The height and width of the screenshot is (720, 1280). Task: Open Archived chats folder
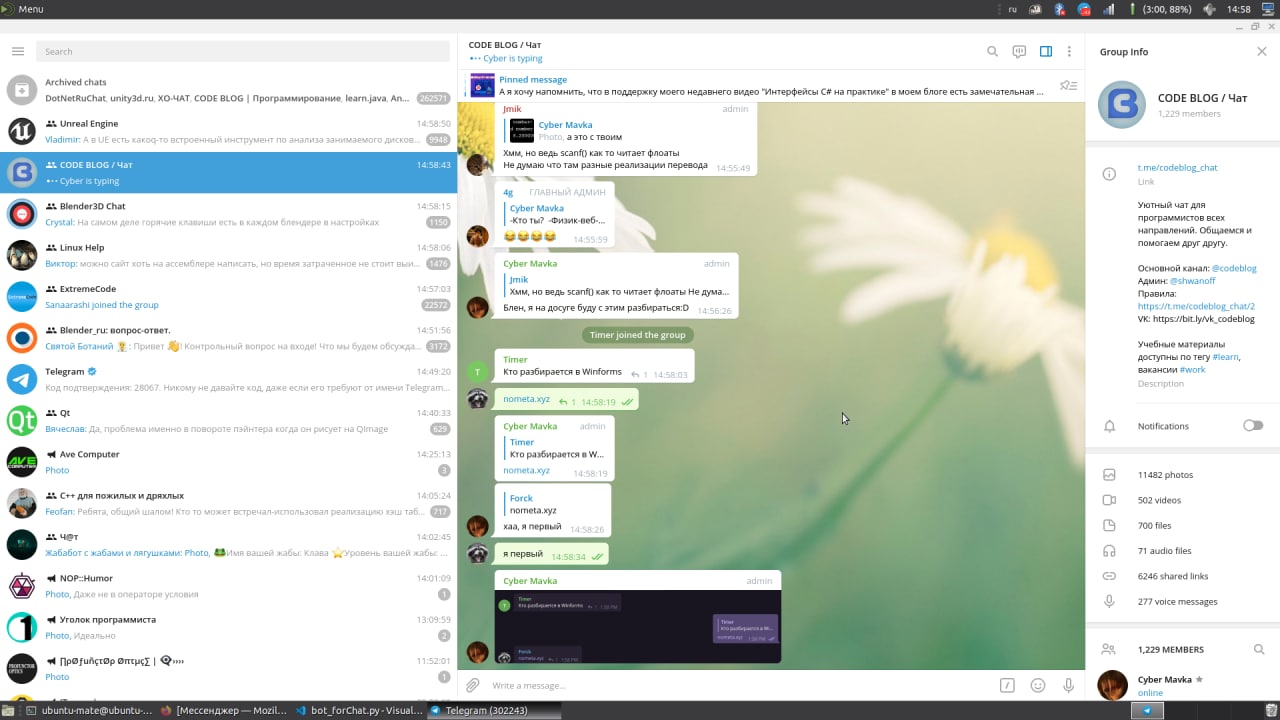[x=228, y=90]
